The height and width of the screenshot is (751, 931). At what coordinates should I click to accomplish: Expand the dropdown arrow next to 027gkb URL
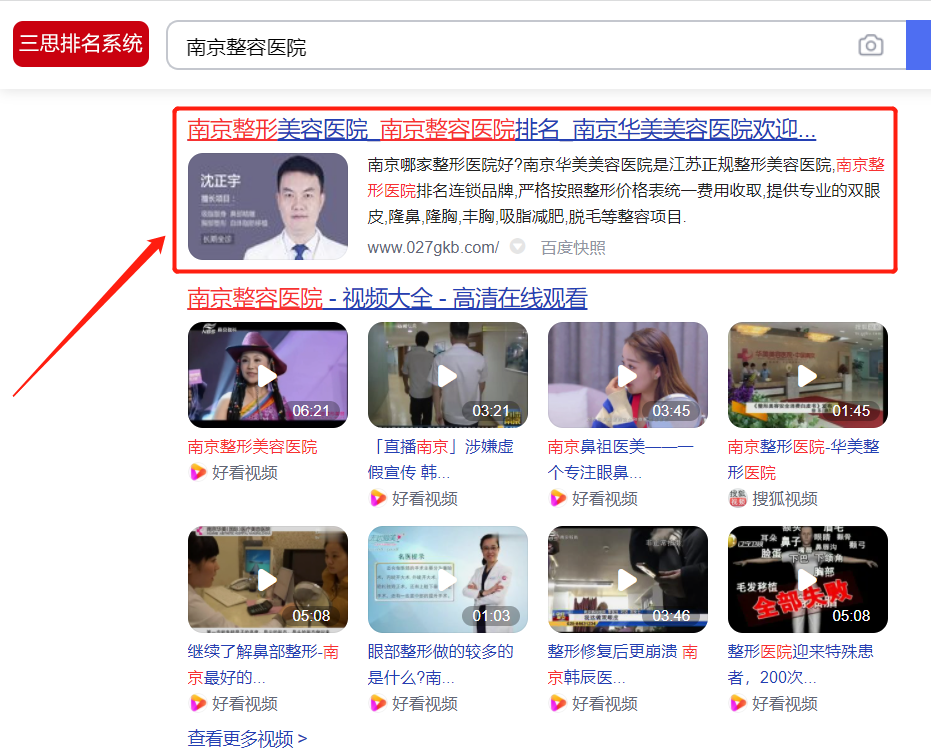[x=518, y=246]
